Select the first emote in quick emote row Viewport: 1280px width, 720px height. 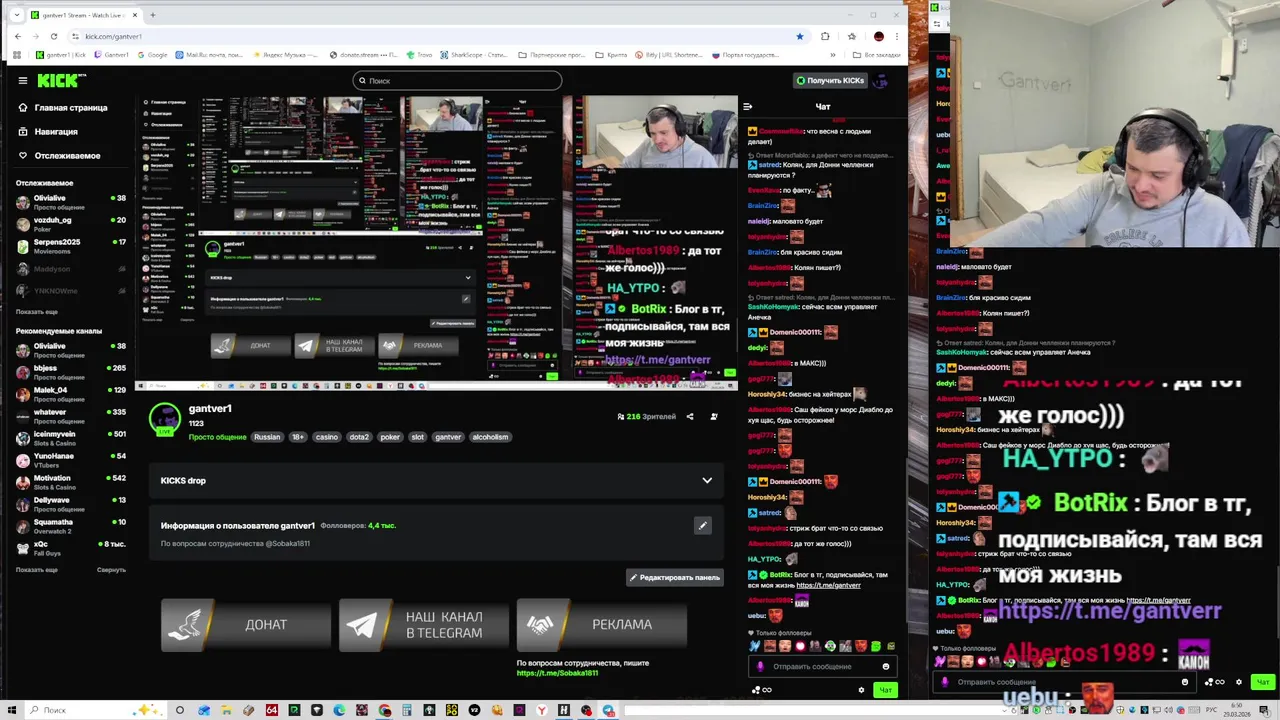[755, 647]
